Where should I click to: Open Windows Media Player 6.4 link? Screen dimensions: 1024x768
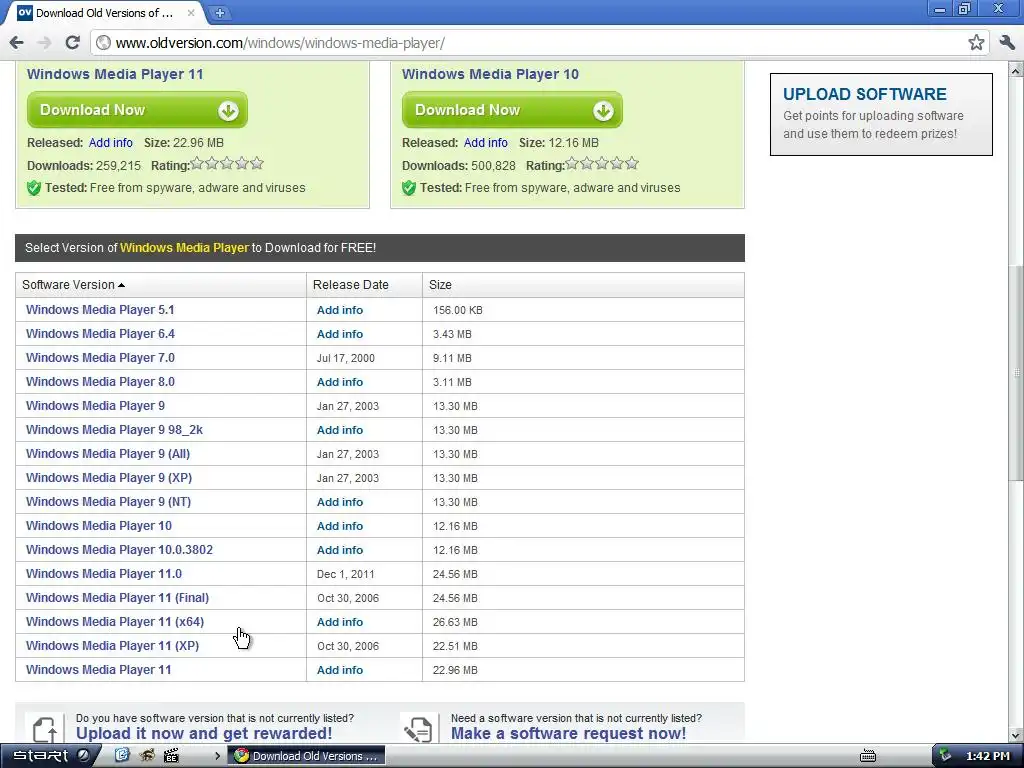[100, 334]
